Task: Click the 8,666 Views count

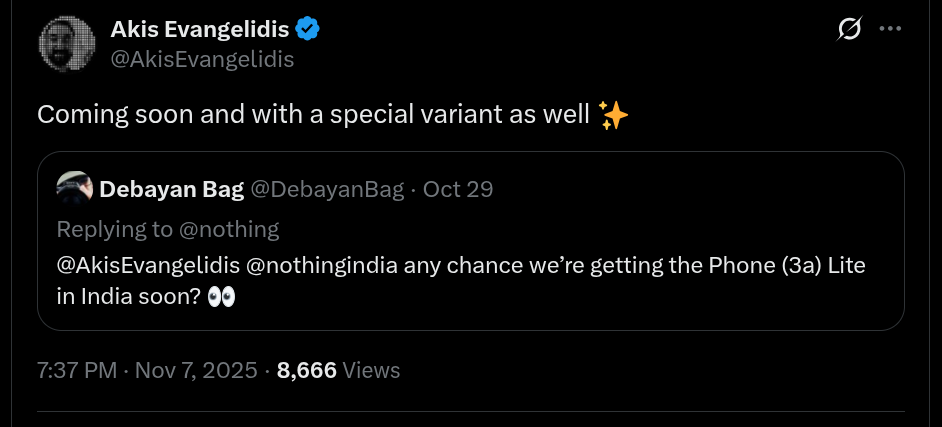Action: tap(338, 370)
